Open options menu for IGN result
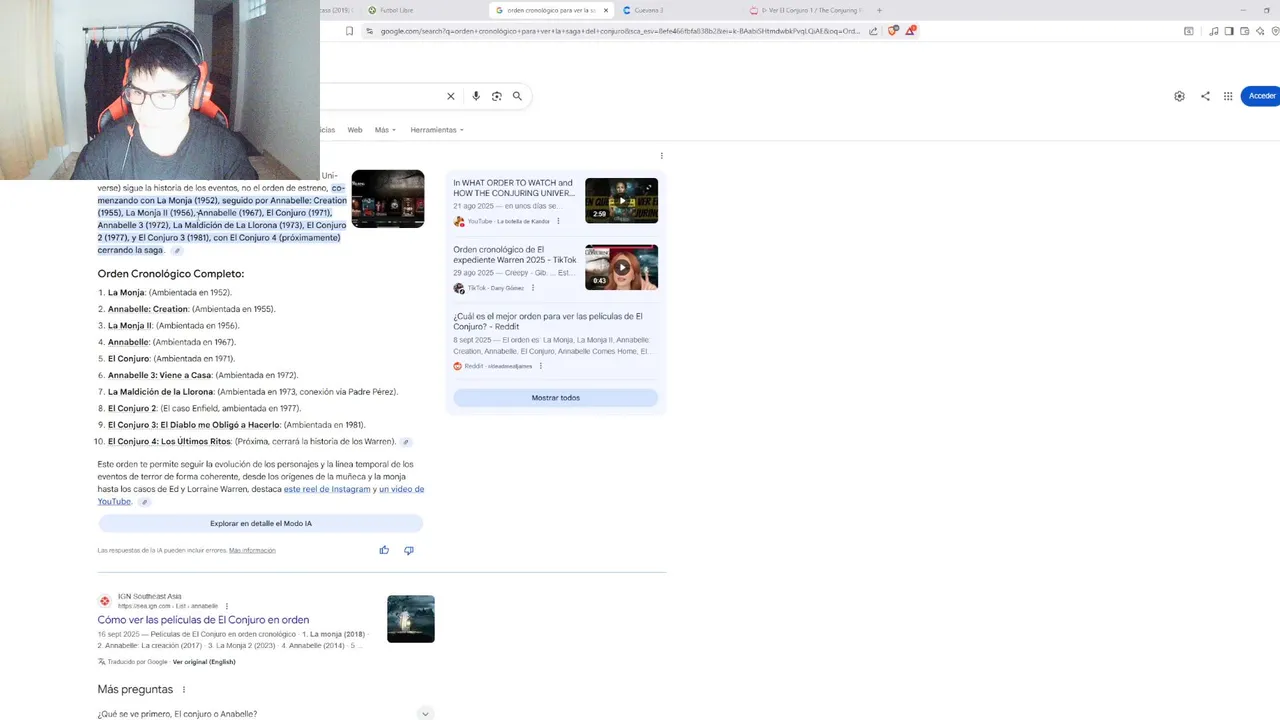This screenshot has height=720, width=1280. (227, 606)
